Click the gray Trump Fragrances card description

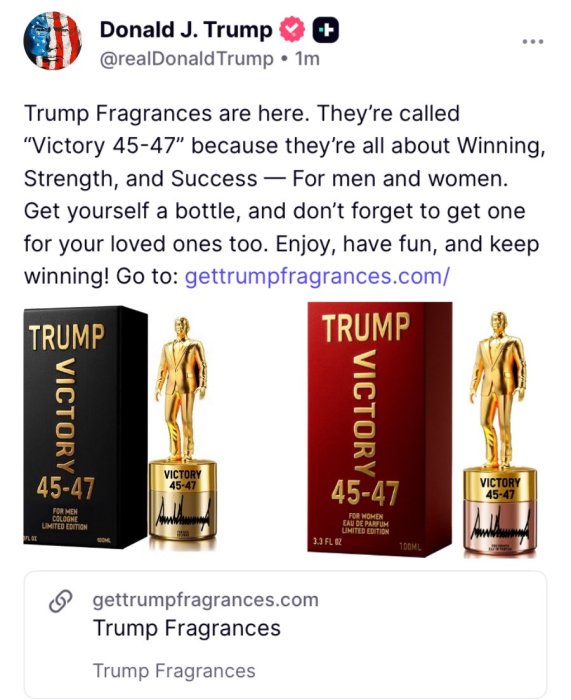click(174, 671)
